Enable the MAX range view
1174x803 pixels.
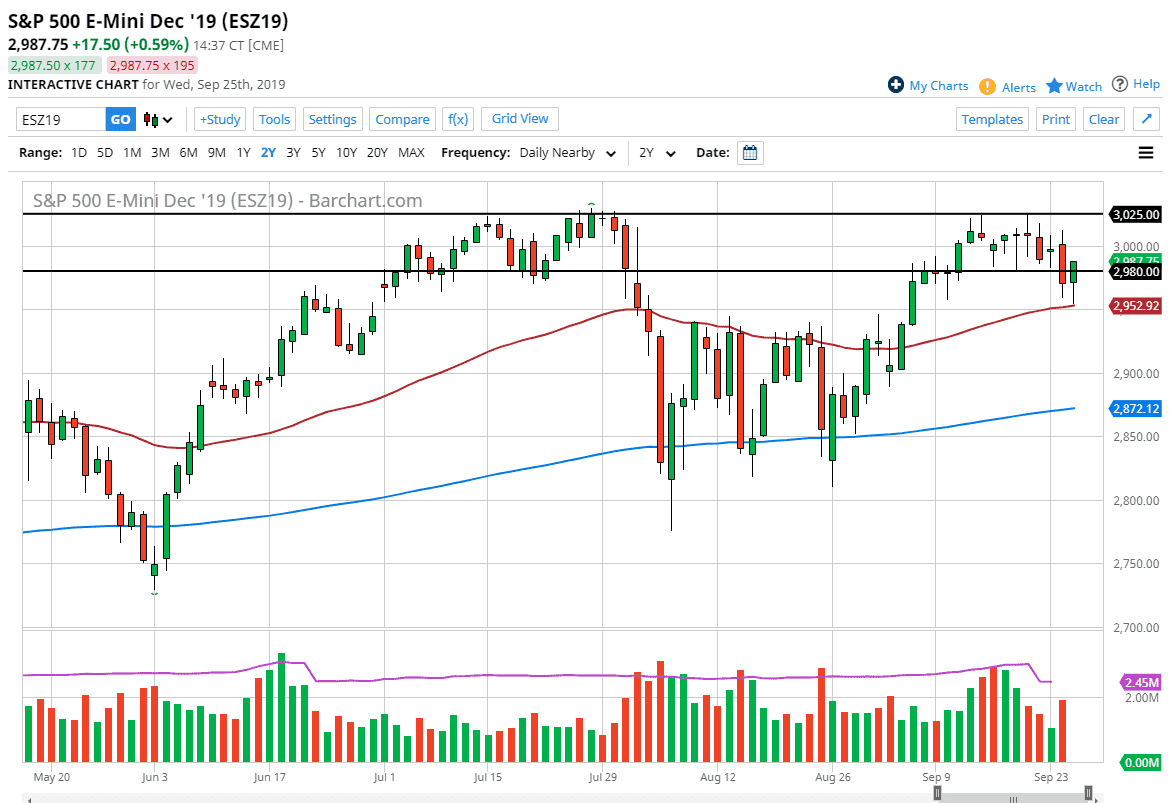(x=411, y=153)
